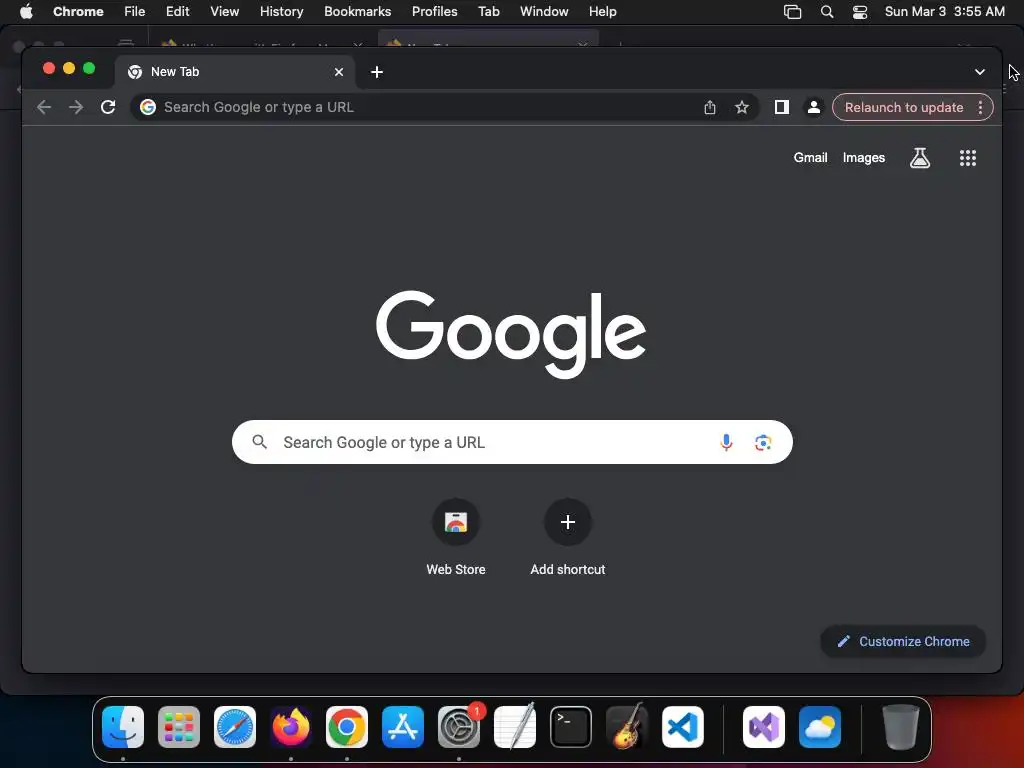This screenshot has width=1024, height=768.
Task: Open the Gmail link
Action: click(x=810, y=157)
